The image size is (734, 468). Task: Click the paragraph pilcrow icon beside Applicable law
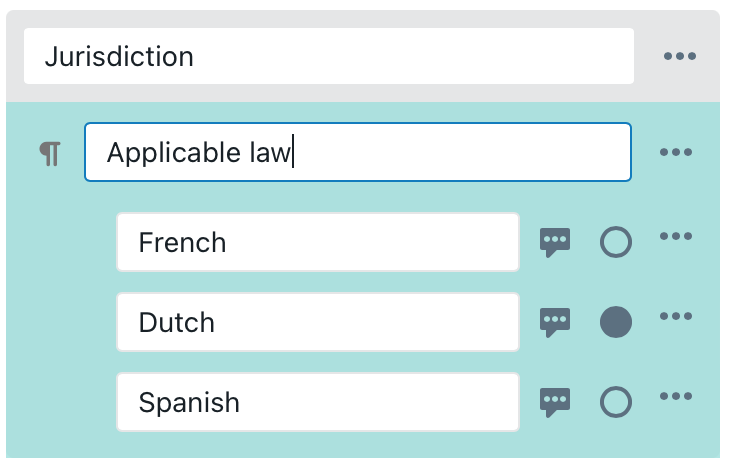tap(49, 153)
